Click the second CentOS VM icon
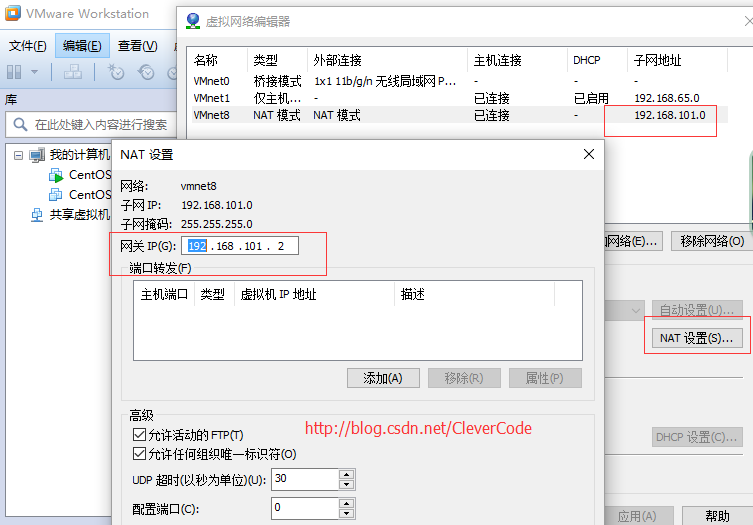This screenshot has width=753, height=525. tap(55, 195)
